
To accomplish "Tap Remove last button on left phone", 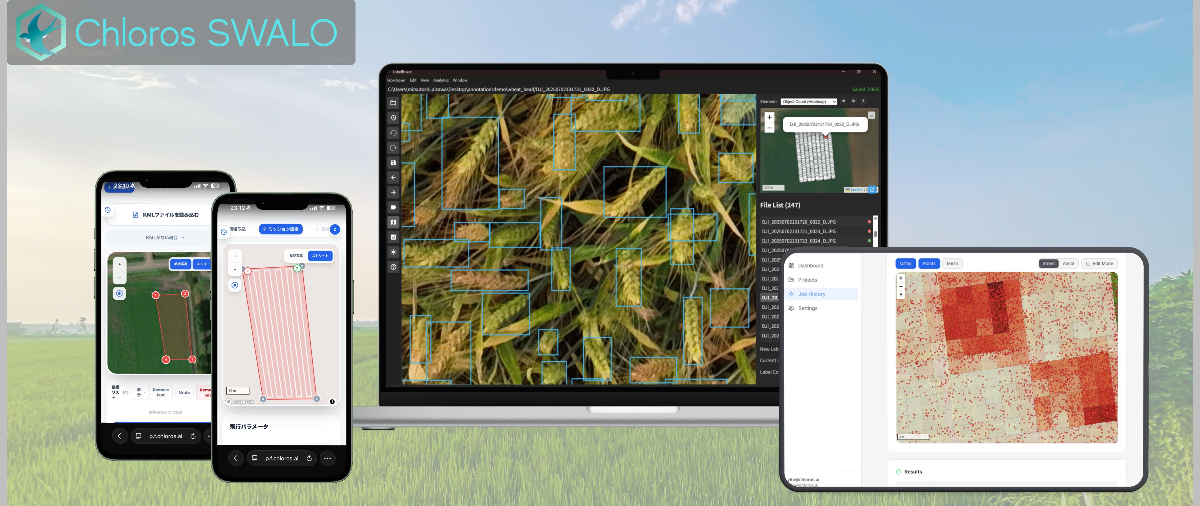I will coord(160,392).
